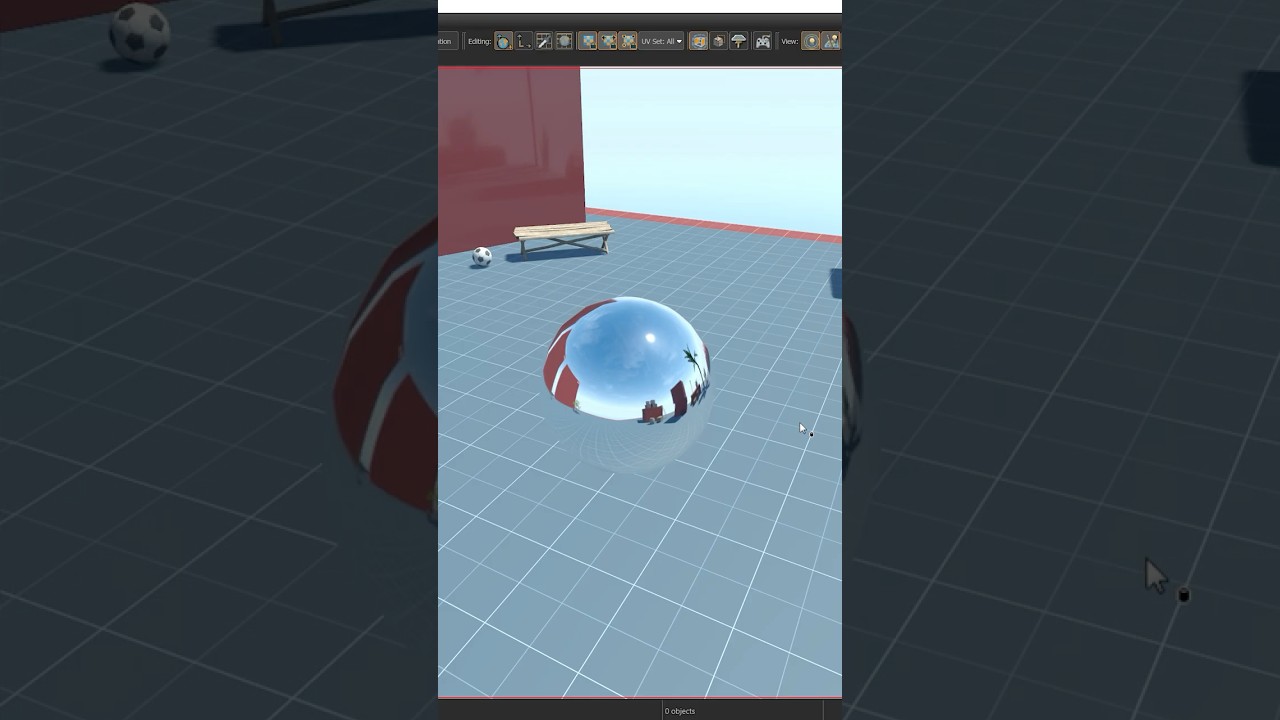Click the grid with pencil editing icon
This screenshot has width=1280, height=720.
(544, 41)
